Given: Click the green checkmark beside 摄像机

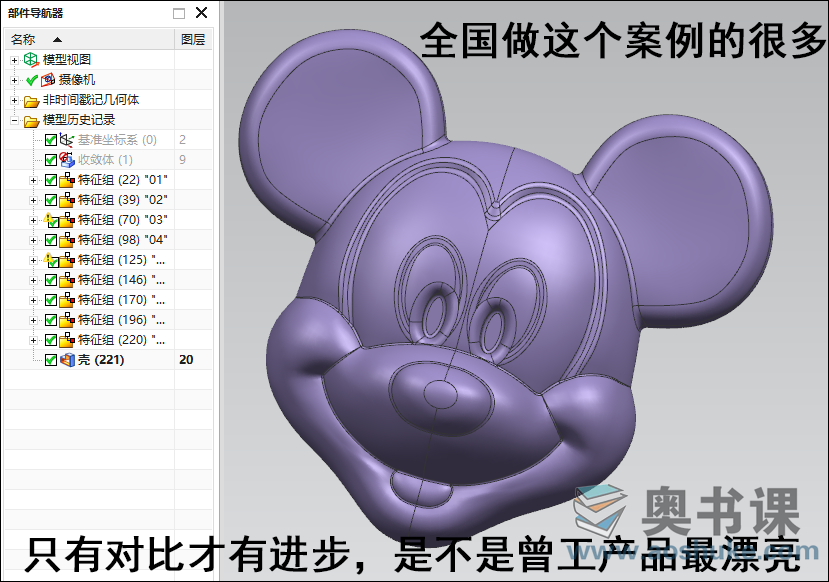Looking at the screenshot, I should pos(32,80).
